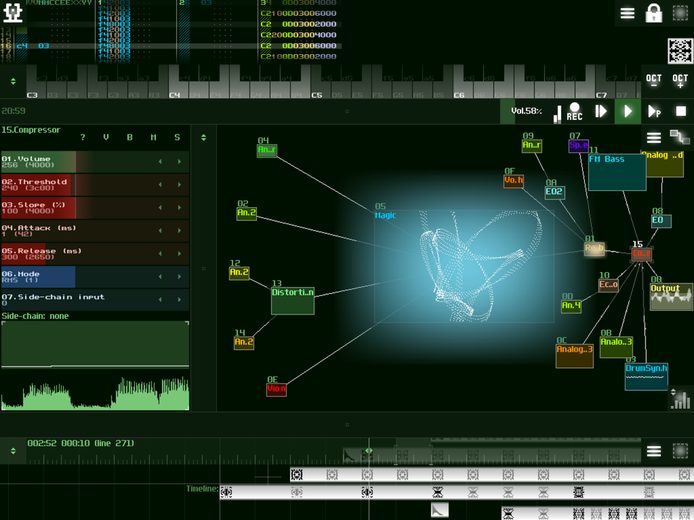Image resolution: width=694 pixels, height=520 pixels.
Task: Select the purple 07 Sp.e module
Action: [x=578, y=146]
